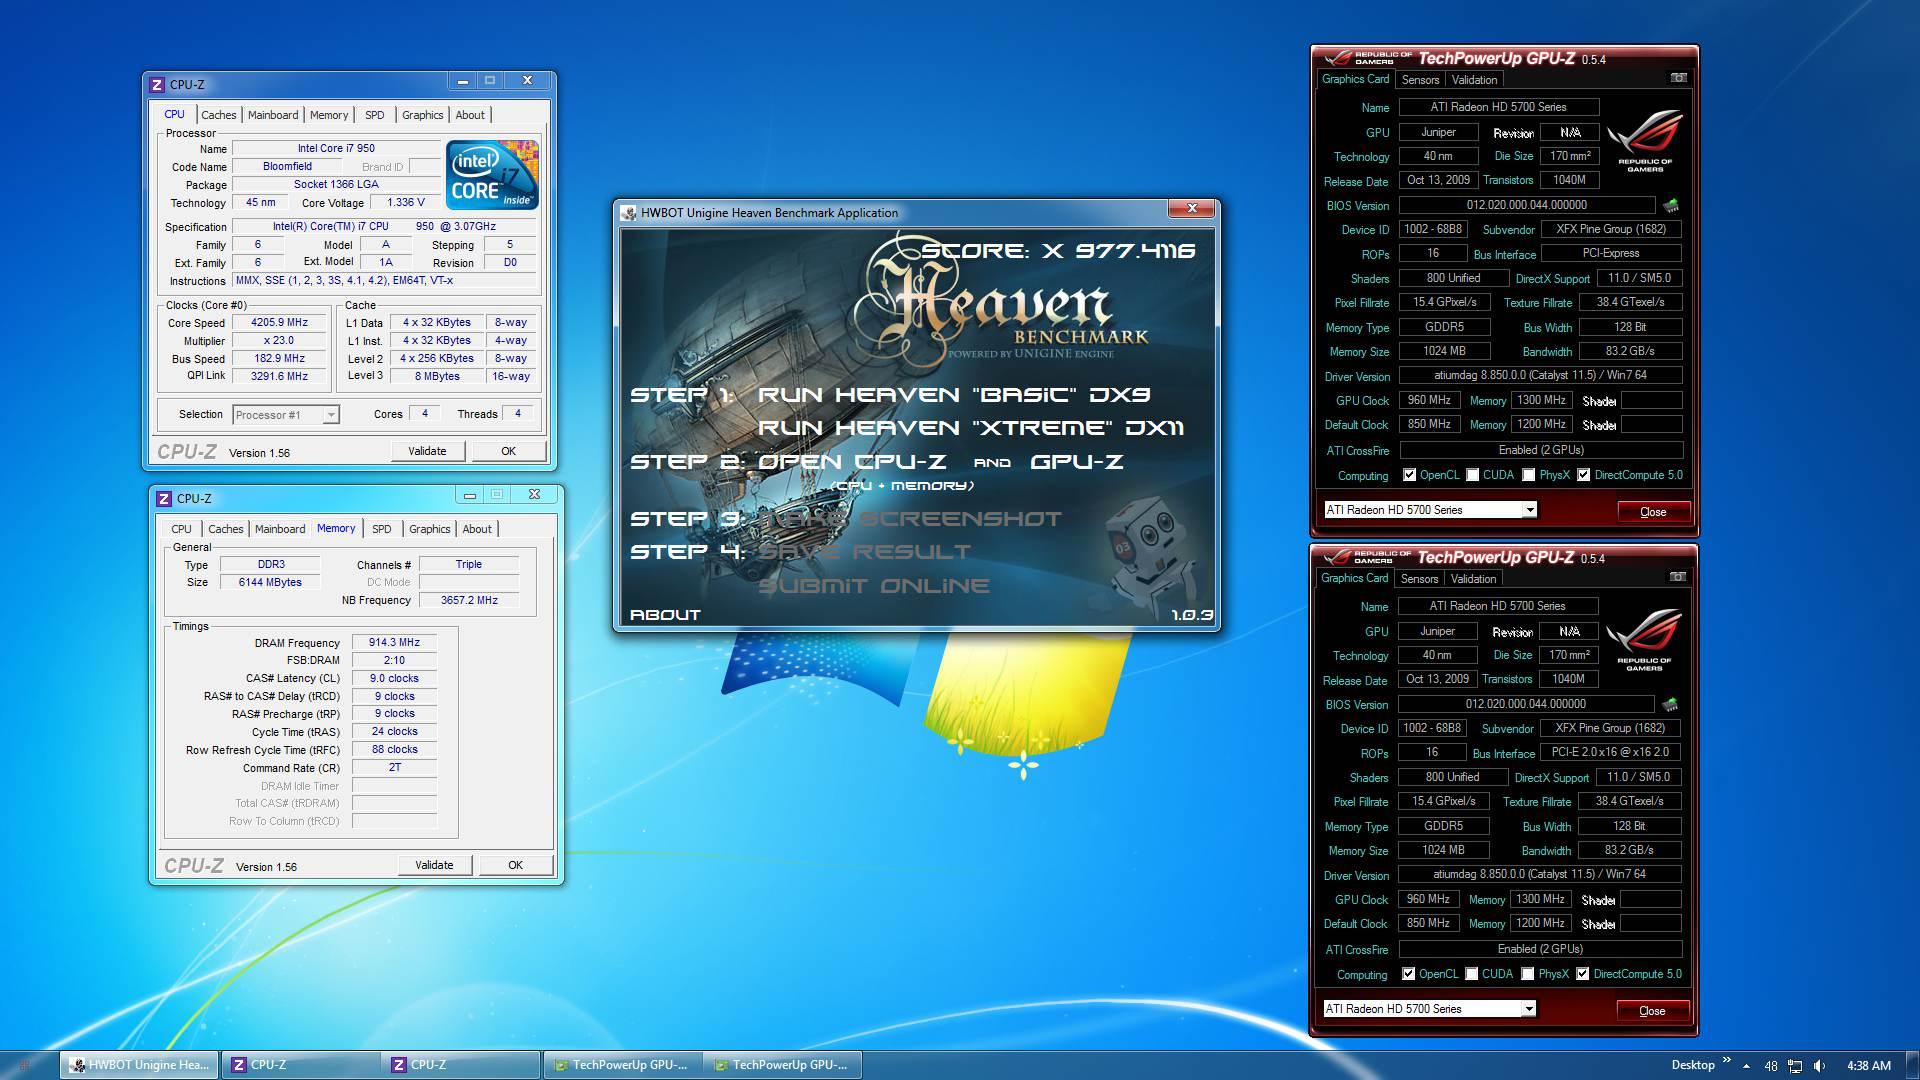Toggle the PhysX checkbox in the top GPU-Z window
The height and width of the screenshot is (1080, 1920).
click(1529, 475)
